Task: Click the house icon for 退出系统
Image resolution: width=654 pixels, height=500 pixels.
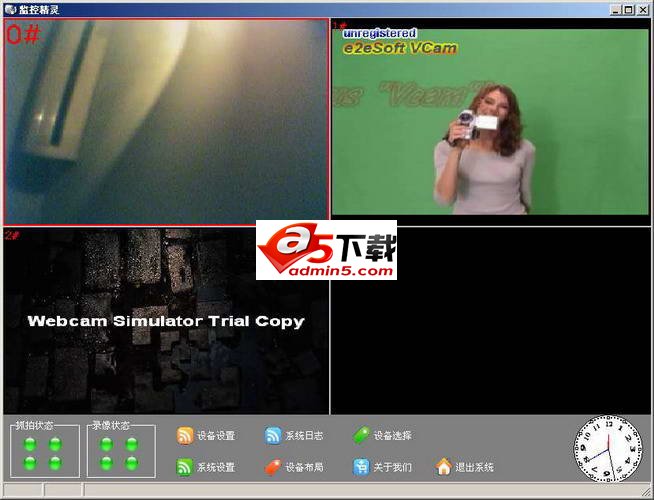Action: pos(444,467)
